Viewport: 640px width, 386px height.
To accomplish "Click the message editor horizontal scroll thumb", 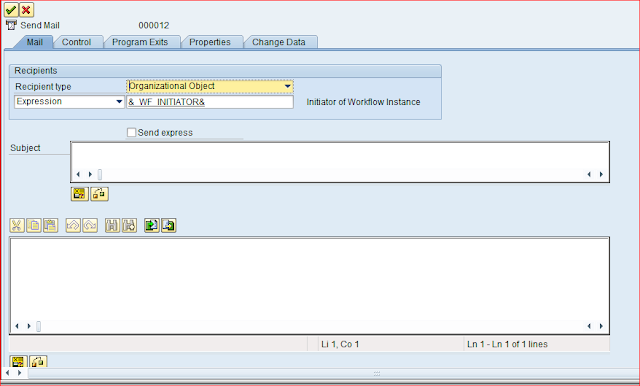I will tap(39, 326).
